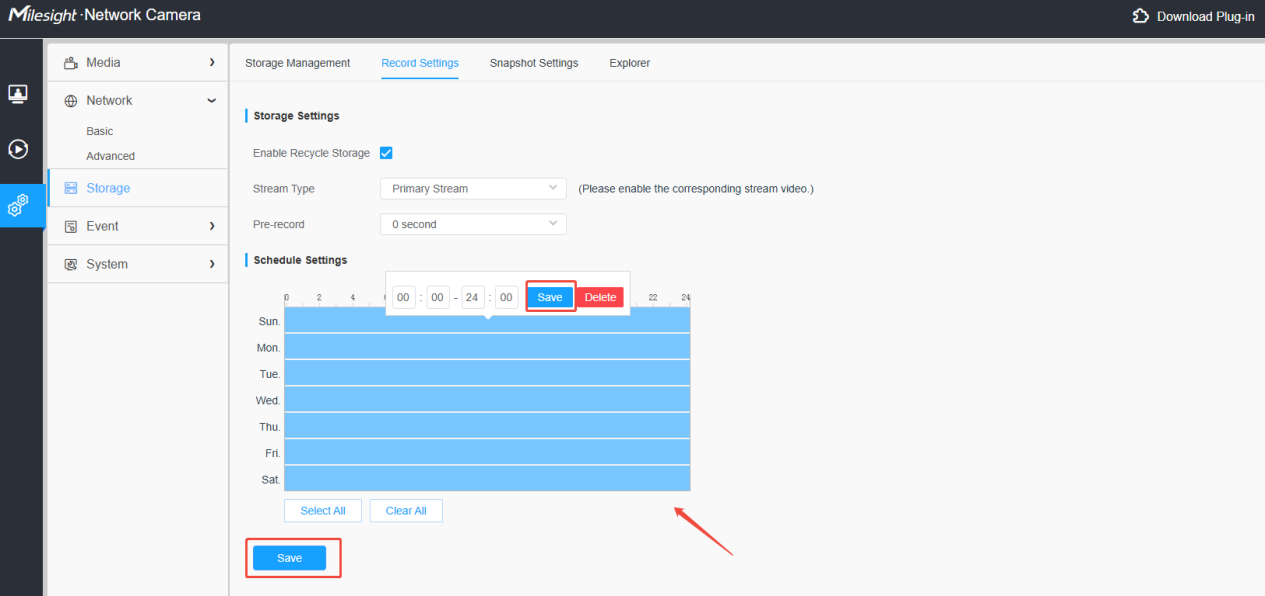Click the Stream Type label

click(284, 188)
